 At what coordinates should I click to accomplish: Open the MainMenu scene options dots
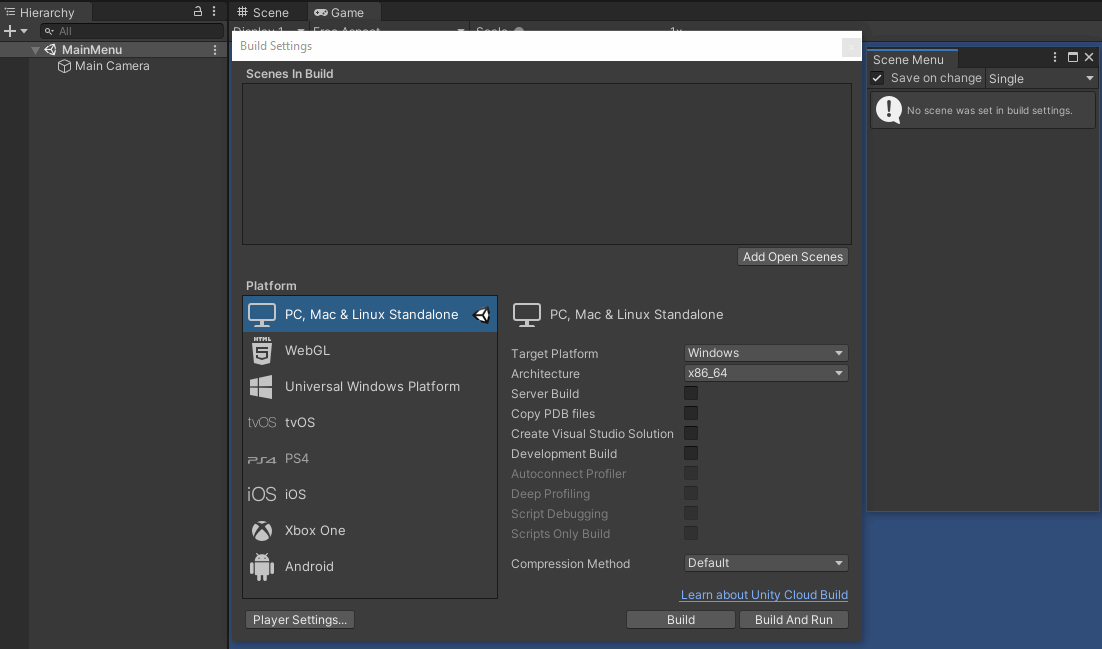215,50
